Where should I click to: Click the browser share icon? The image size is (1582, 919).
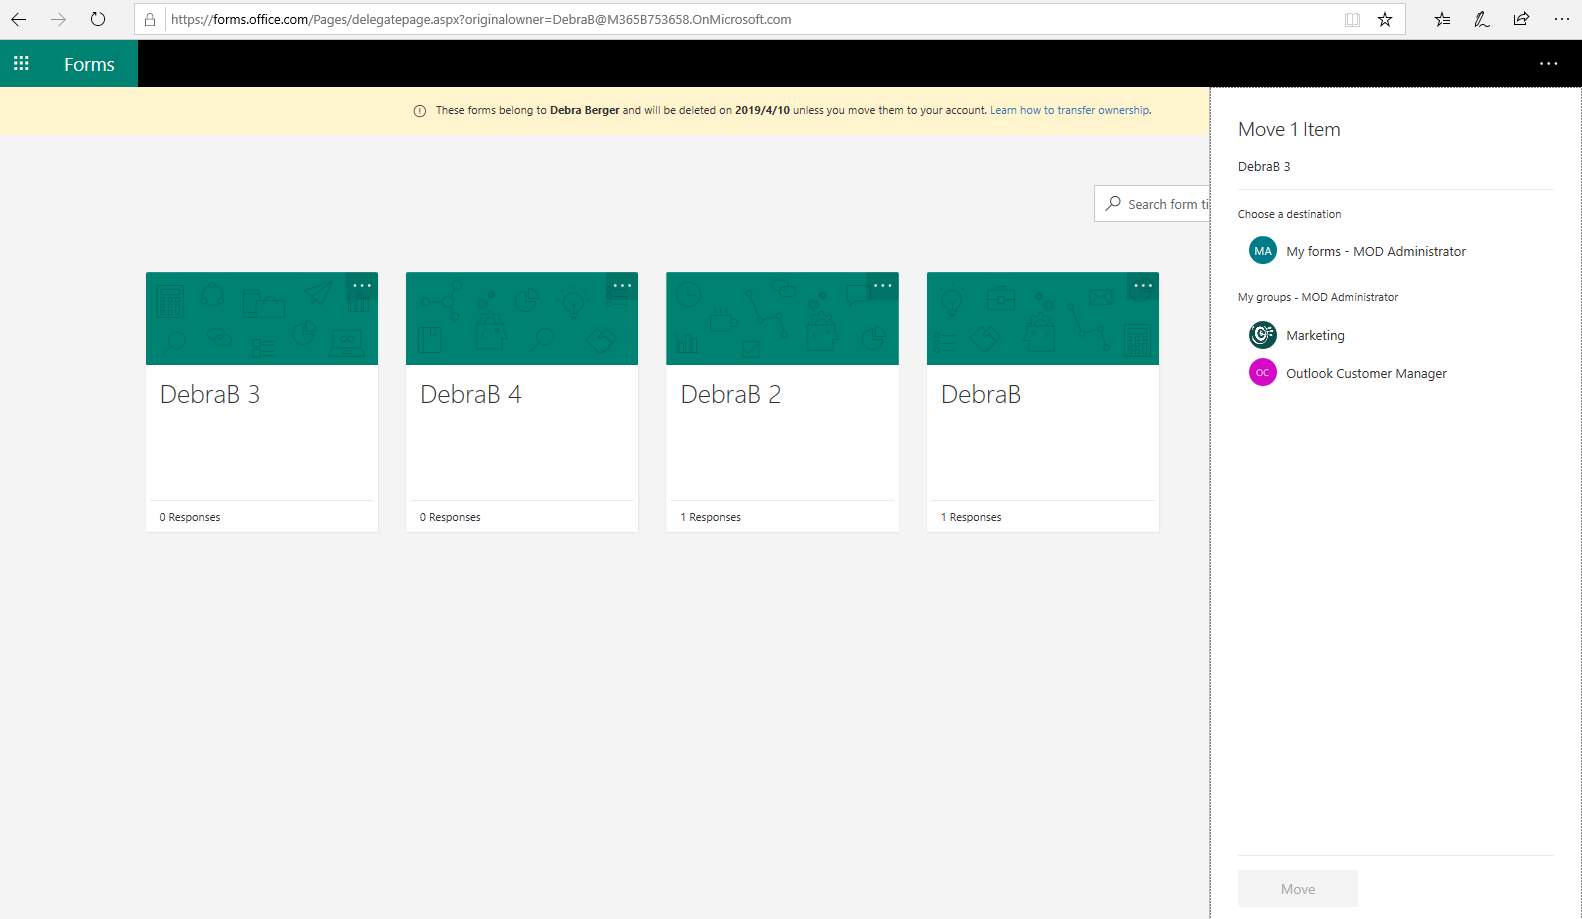click(1521, 19)
